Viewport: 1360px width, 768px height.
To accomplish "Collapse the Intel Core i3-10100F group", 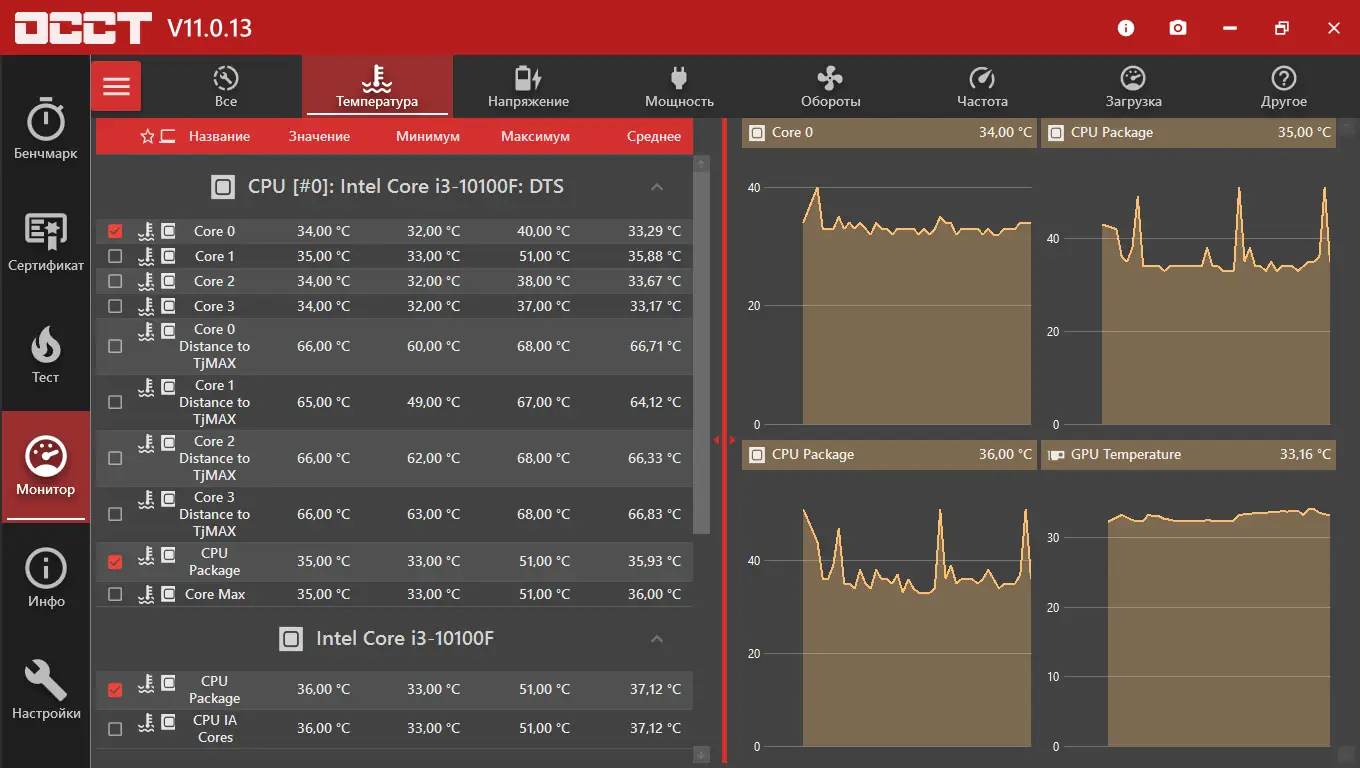I will coord(657,638).
